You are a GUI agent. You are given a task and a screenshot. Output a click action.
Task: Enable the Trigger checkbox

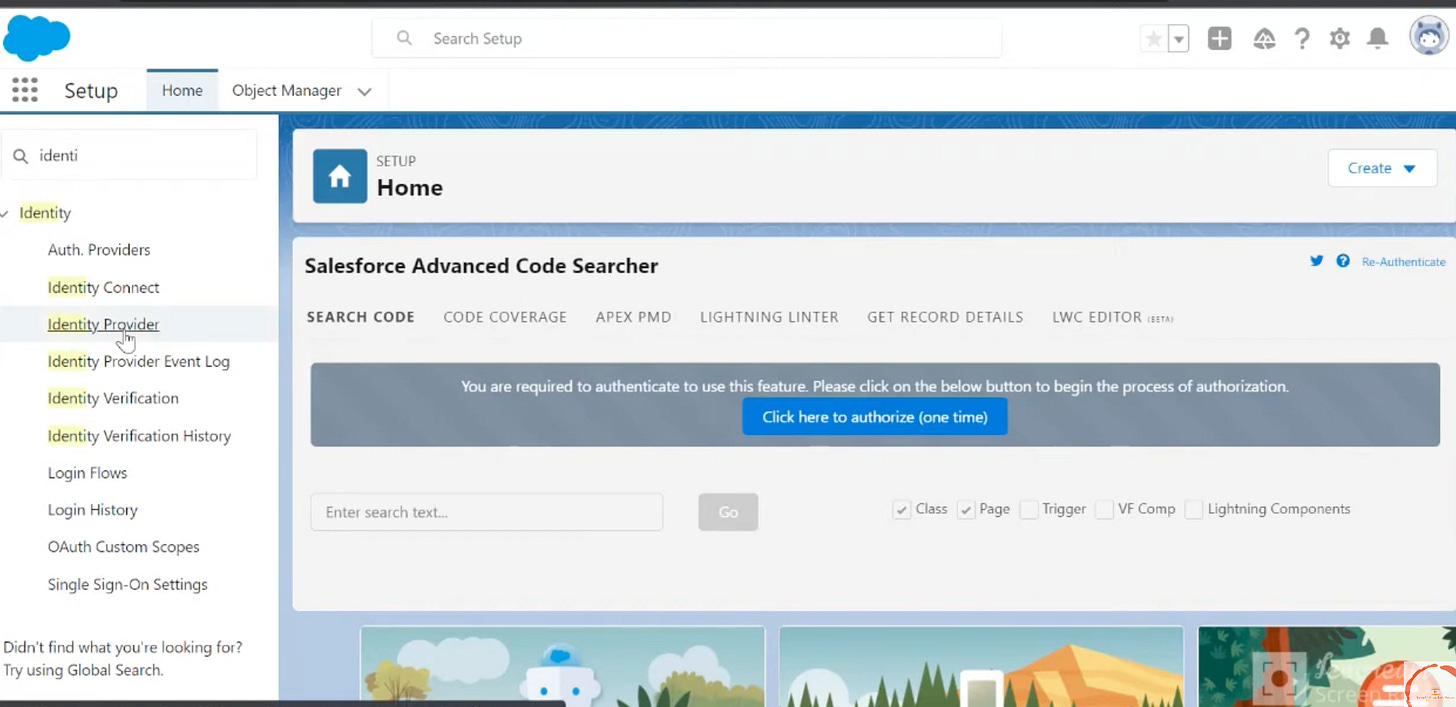[1029, 510]
